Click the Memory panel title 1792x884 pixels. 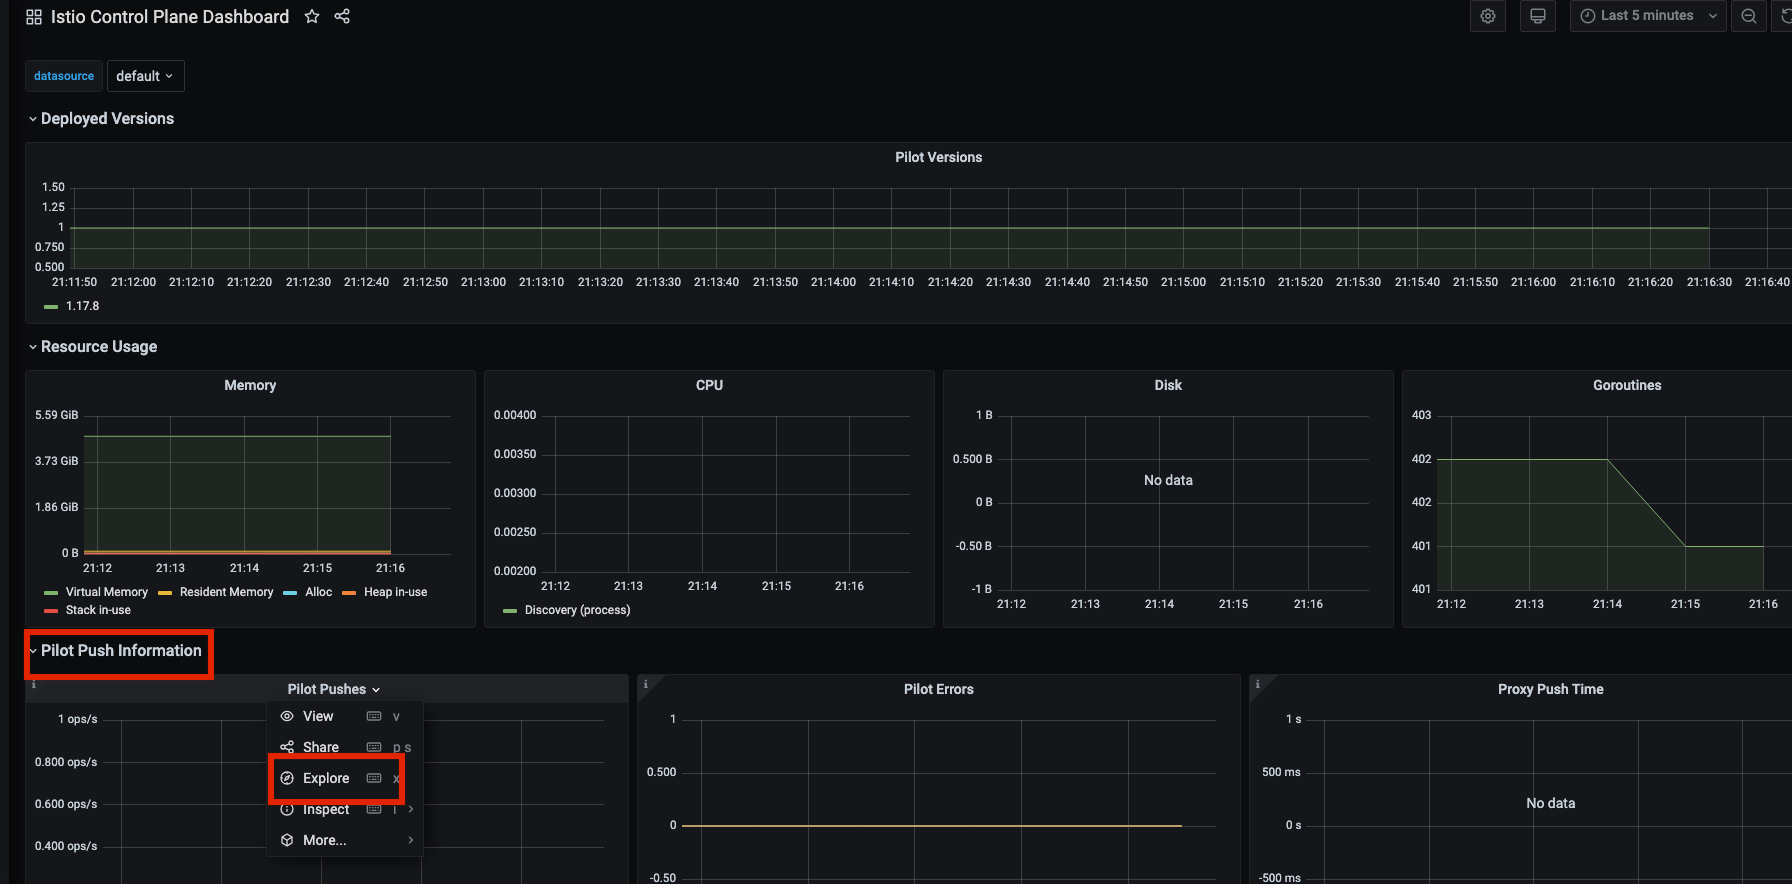[250, 385]
